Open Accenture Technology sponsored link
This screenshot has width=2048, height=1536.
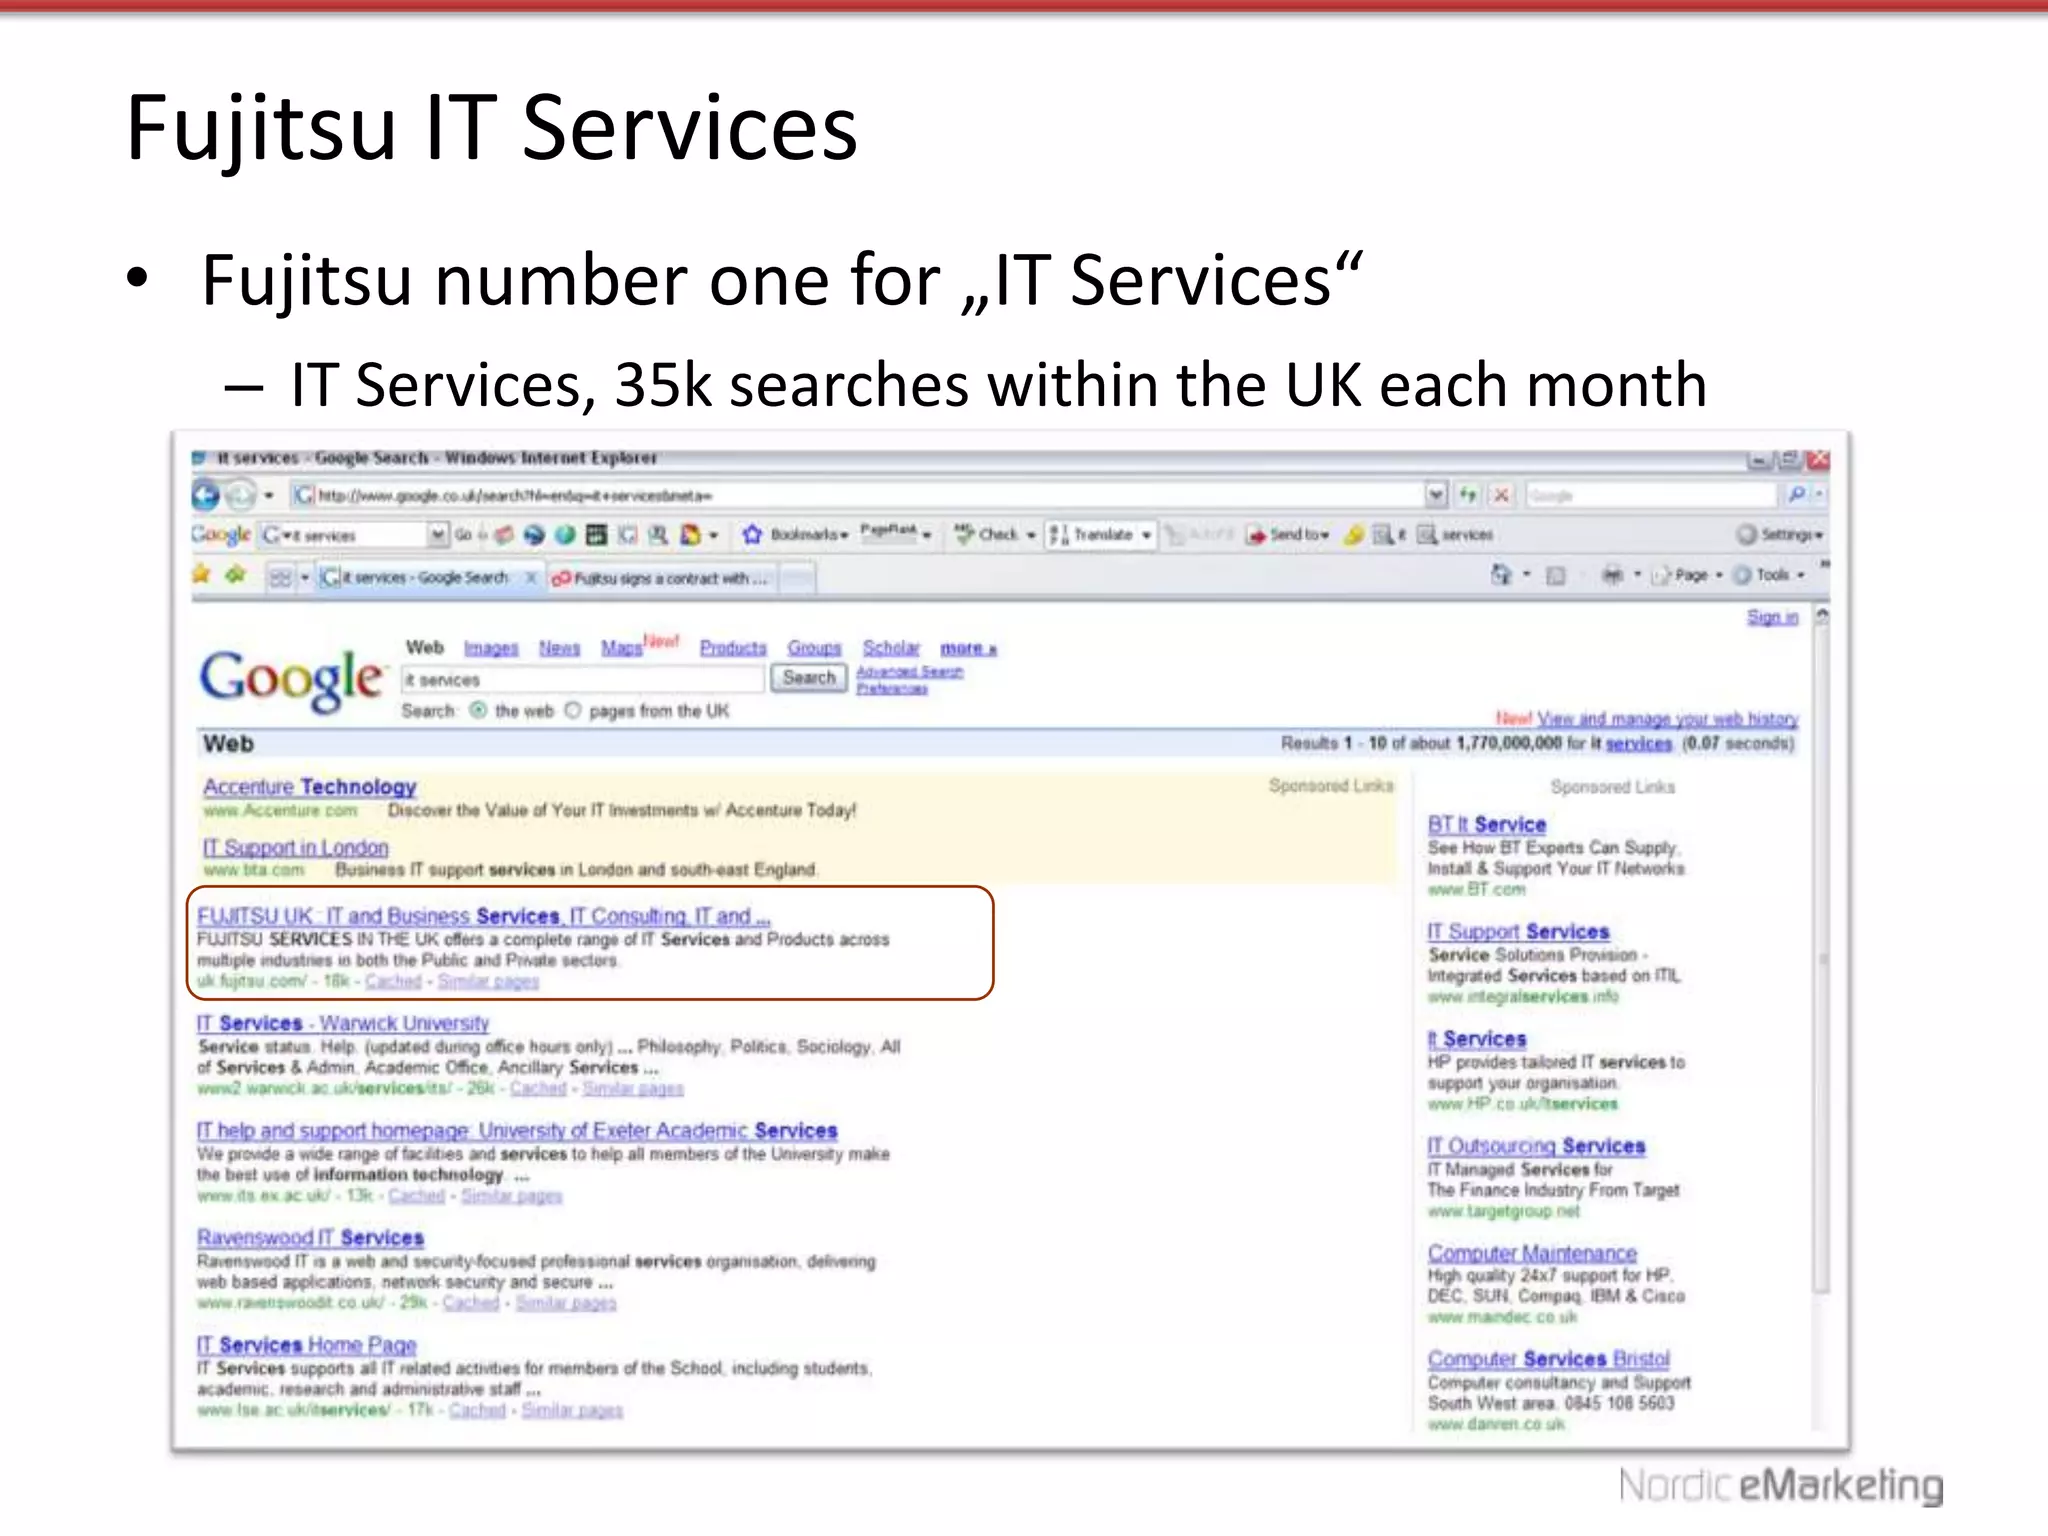[x=310, y=787]
